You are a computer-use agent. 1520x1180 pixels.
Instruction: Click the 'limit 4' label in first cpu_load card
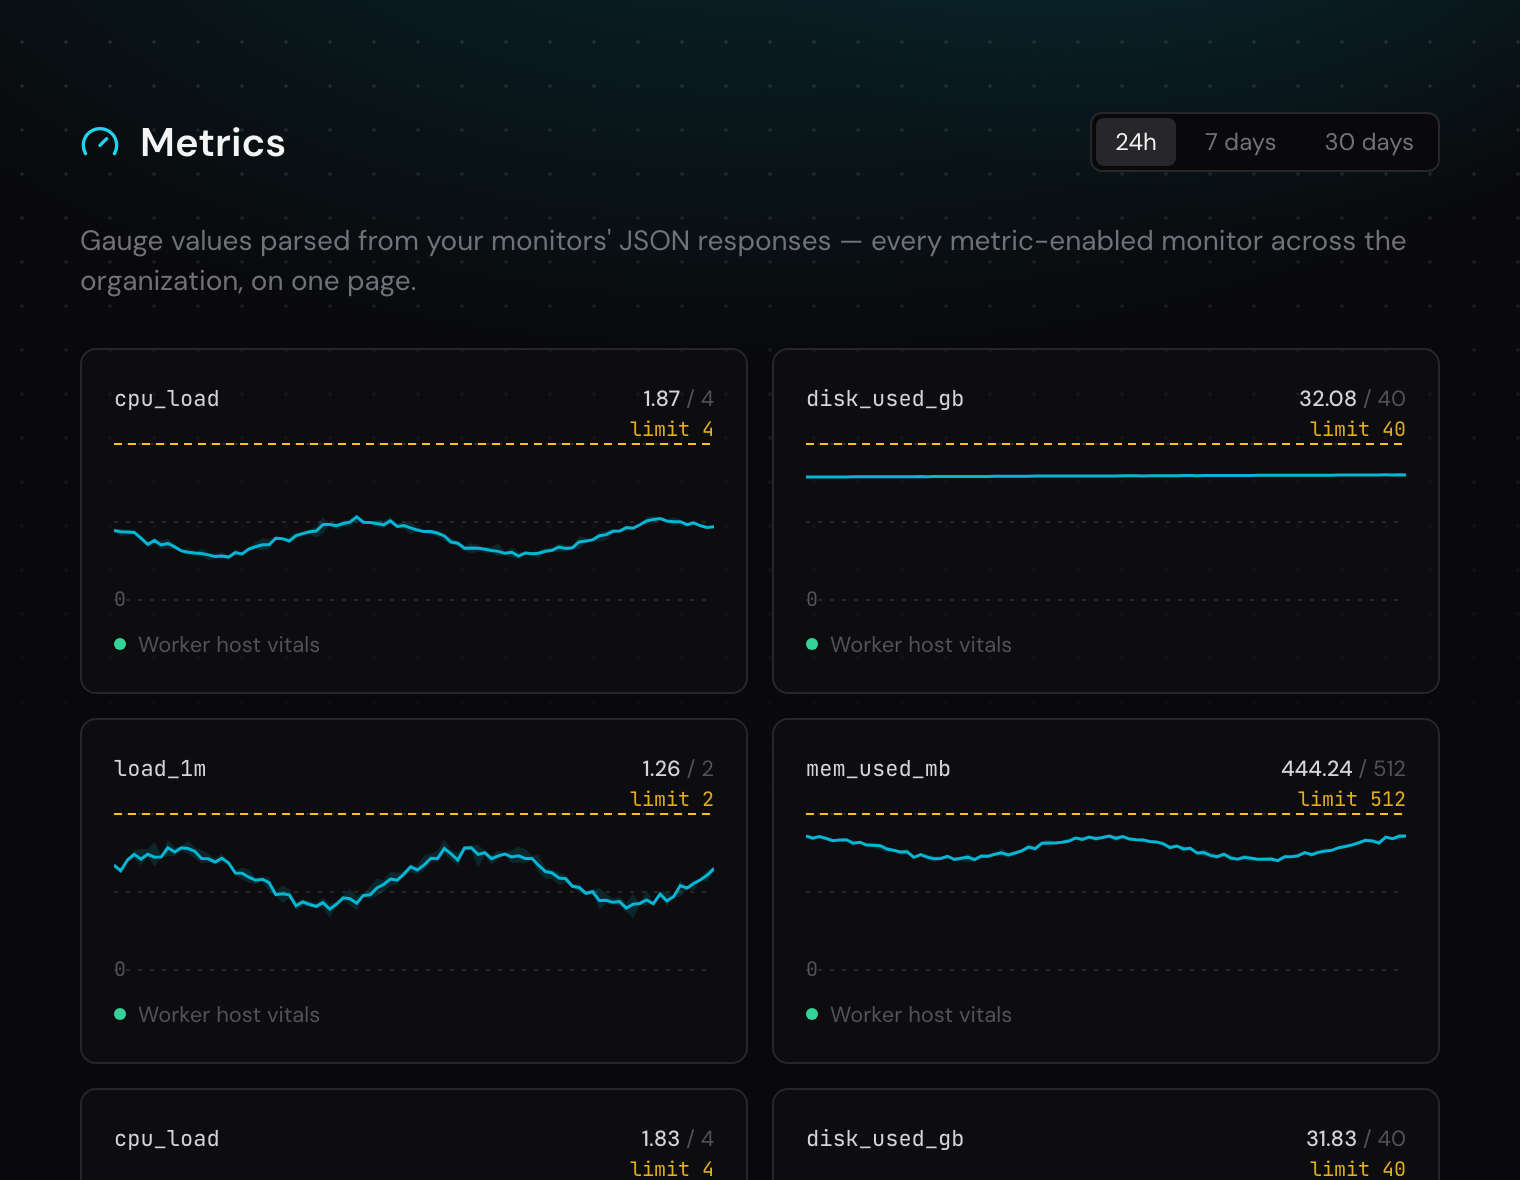click(672, 429)
